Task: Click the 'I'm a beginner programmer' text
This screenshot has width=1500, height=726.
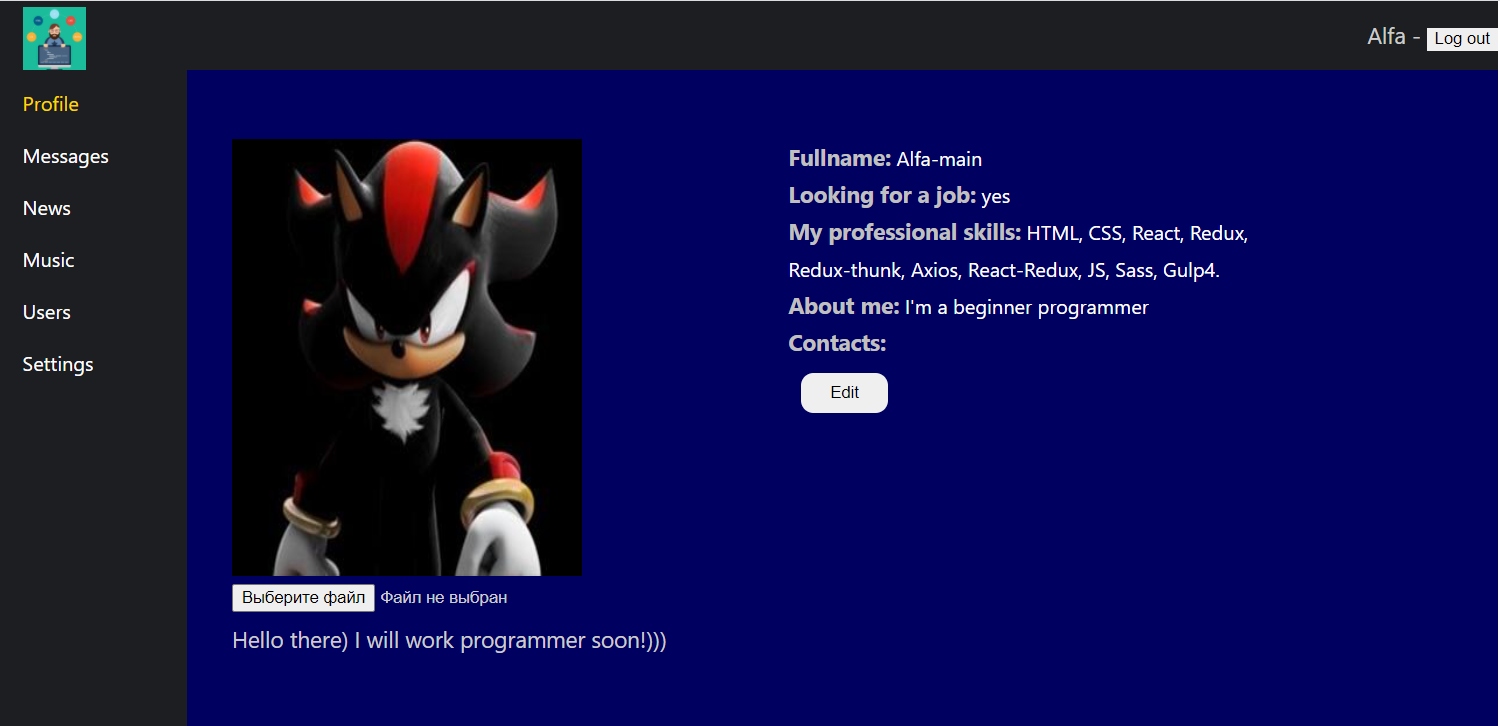Action: point(1027,308)
